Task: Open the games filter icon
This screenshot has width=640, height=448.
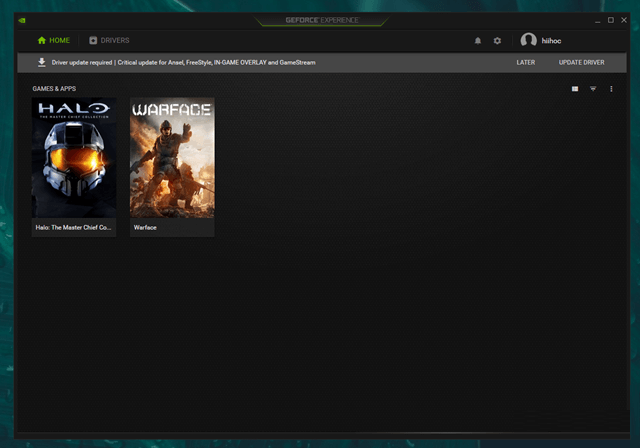Action: click(593, 89)
